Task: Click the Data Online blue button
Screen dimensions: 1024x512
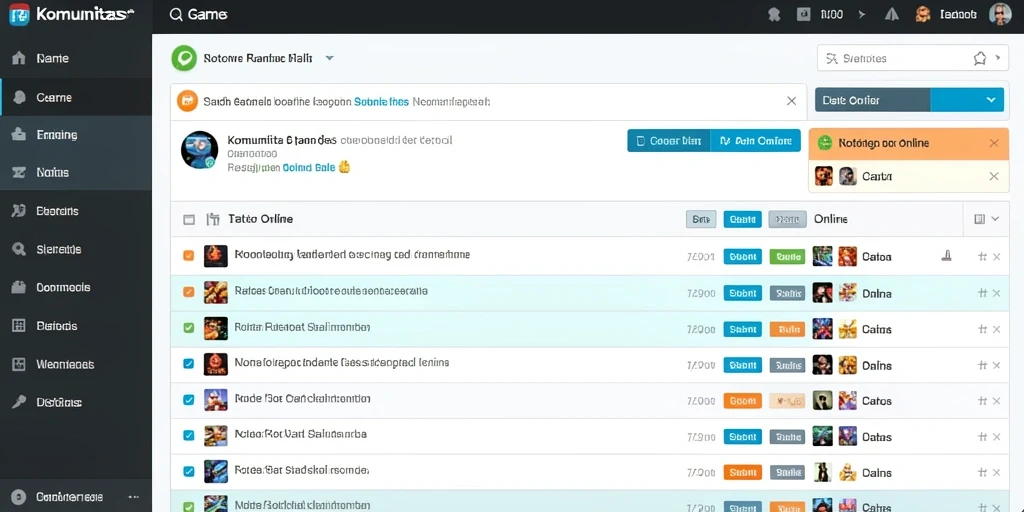Action: 756,140
